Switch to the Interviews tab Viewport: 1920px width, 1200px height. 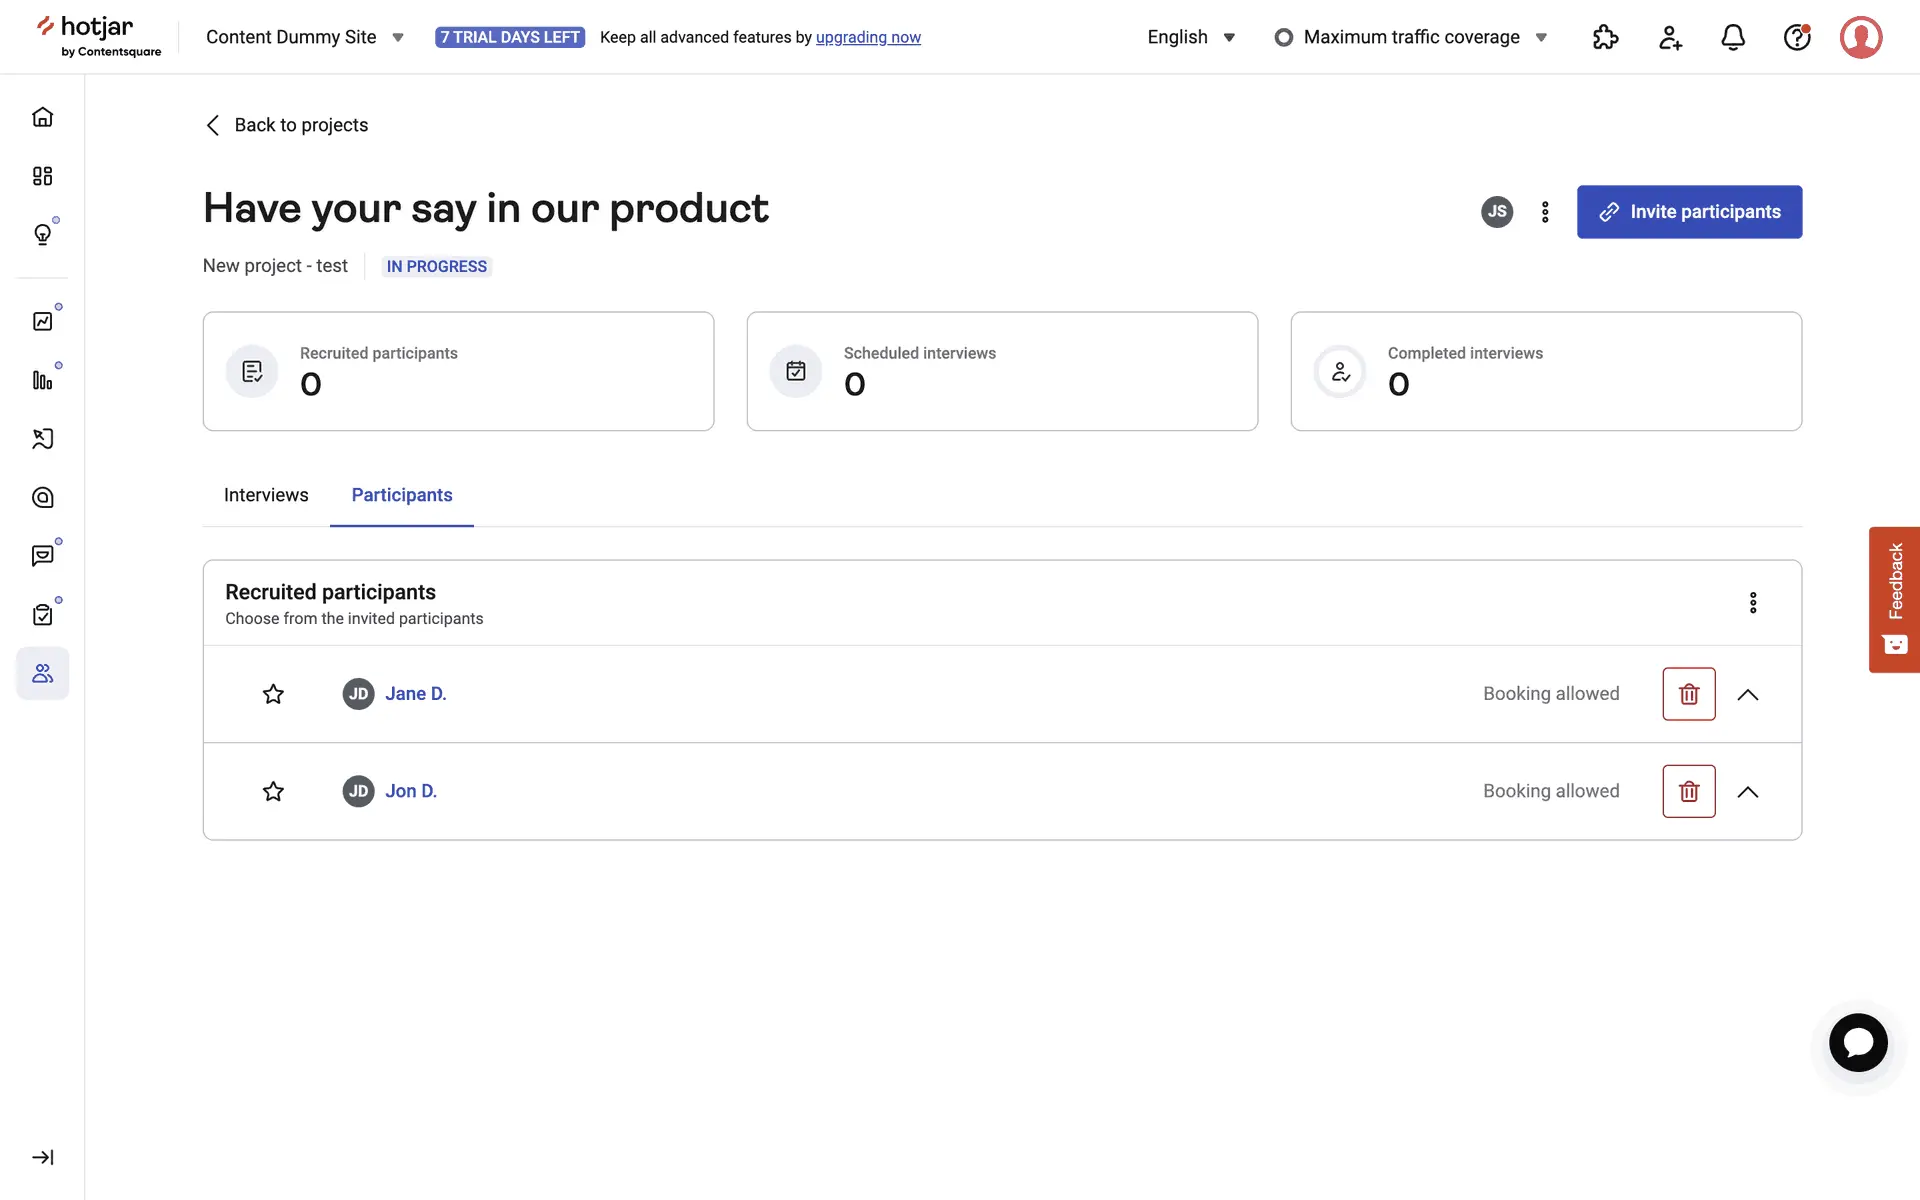click(x=266, y=495)
